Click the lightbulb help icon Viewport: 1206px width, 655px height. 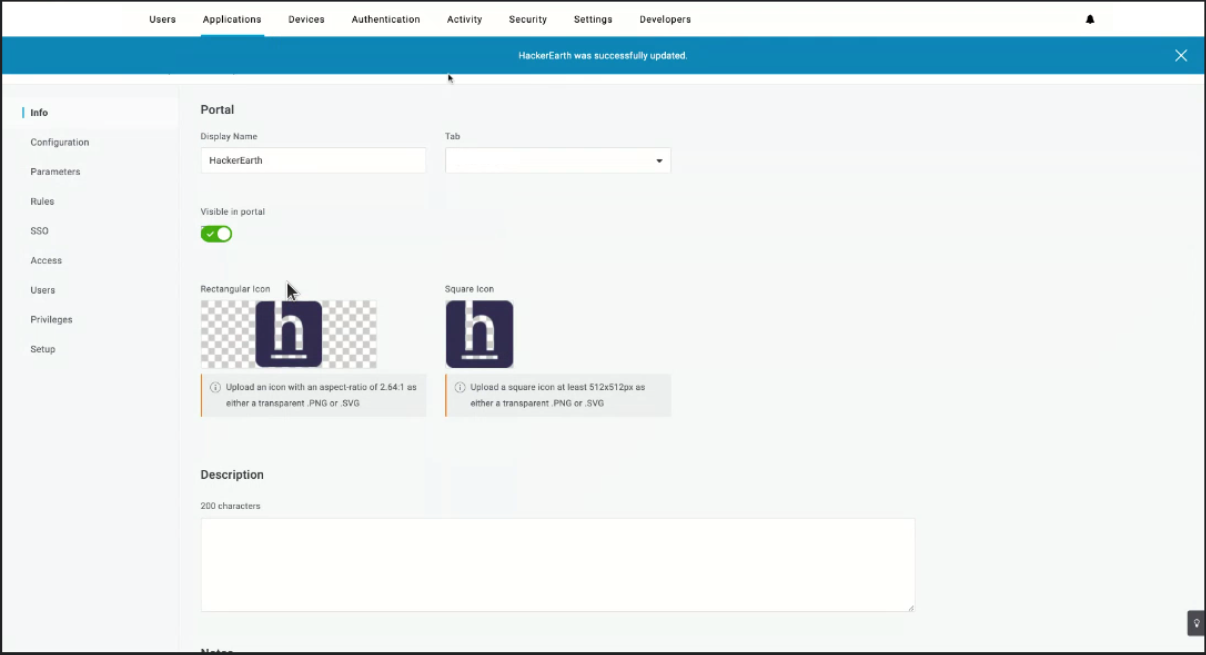click(x=1196, y=623)
